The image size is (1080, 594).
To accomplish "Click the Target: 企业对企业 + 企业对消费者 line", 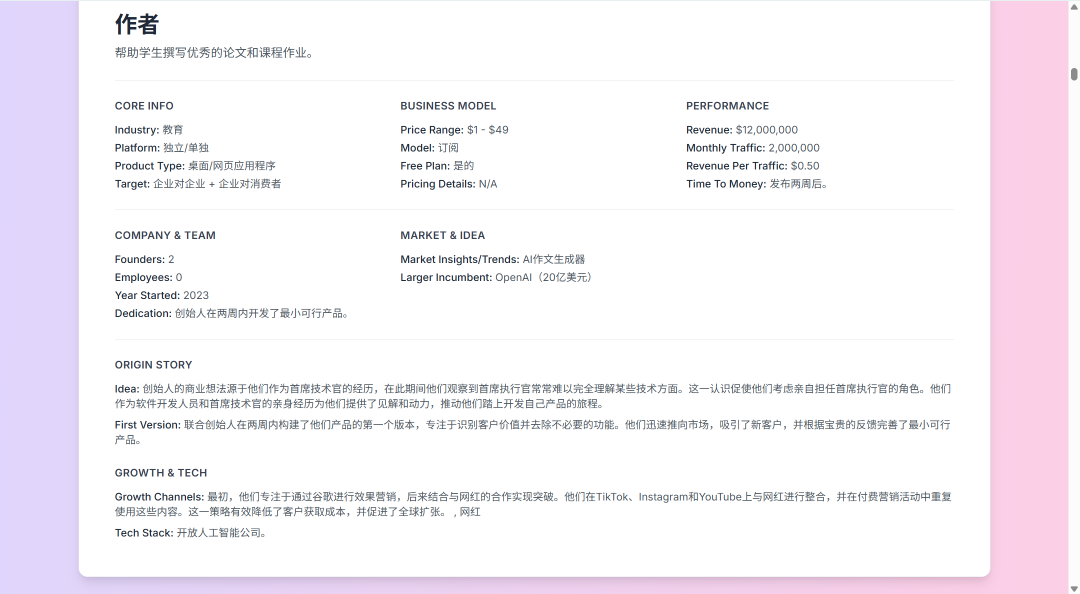I will [x=198, y=183].
